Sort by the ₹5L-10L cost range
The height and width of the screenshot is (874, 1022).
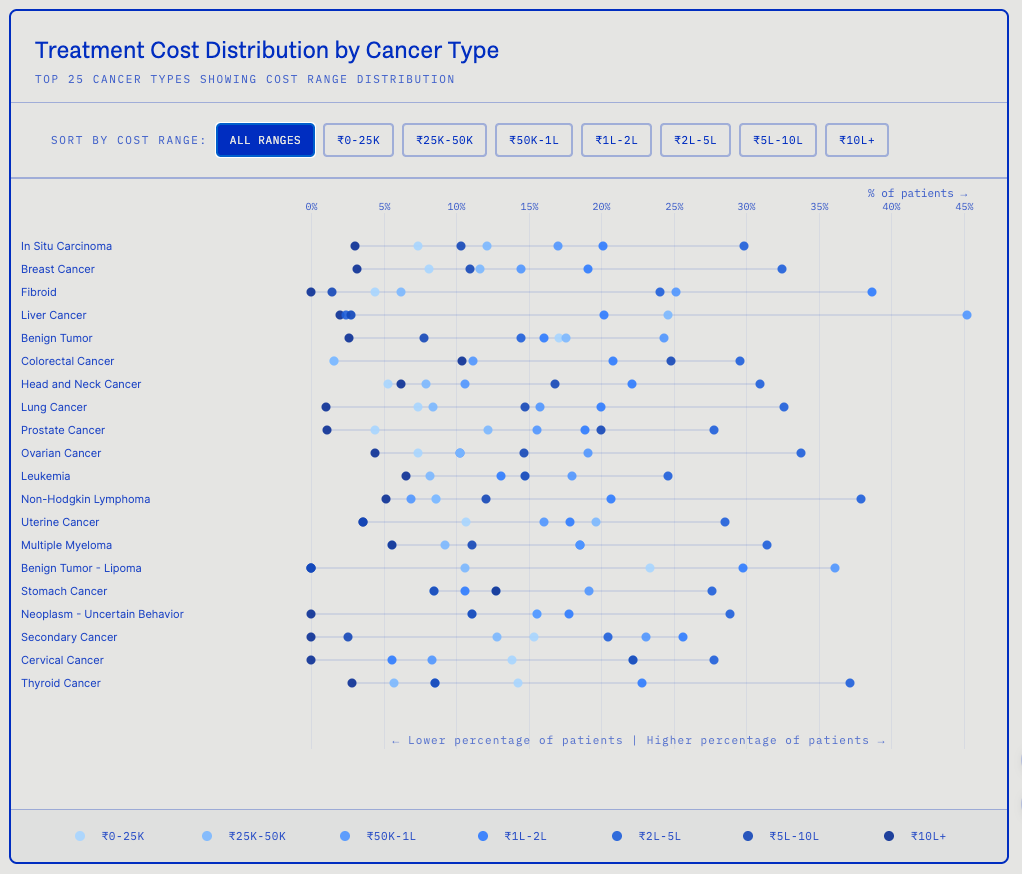tap(778, 140)
